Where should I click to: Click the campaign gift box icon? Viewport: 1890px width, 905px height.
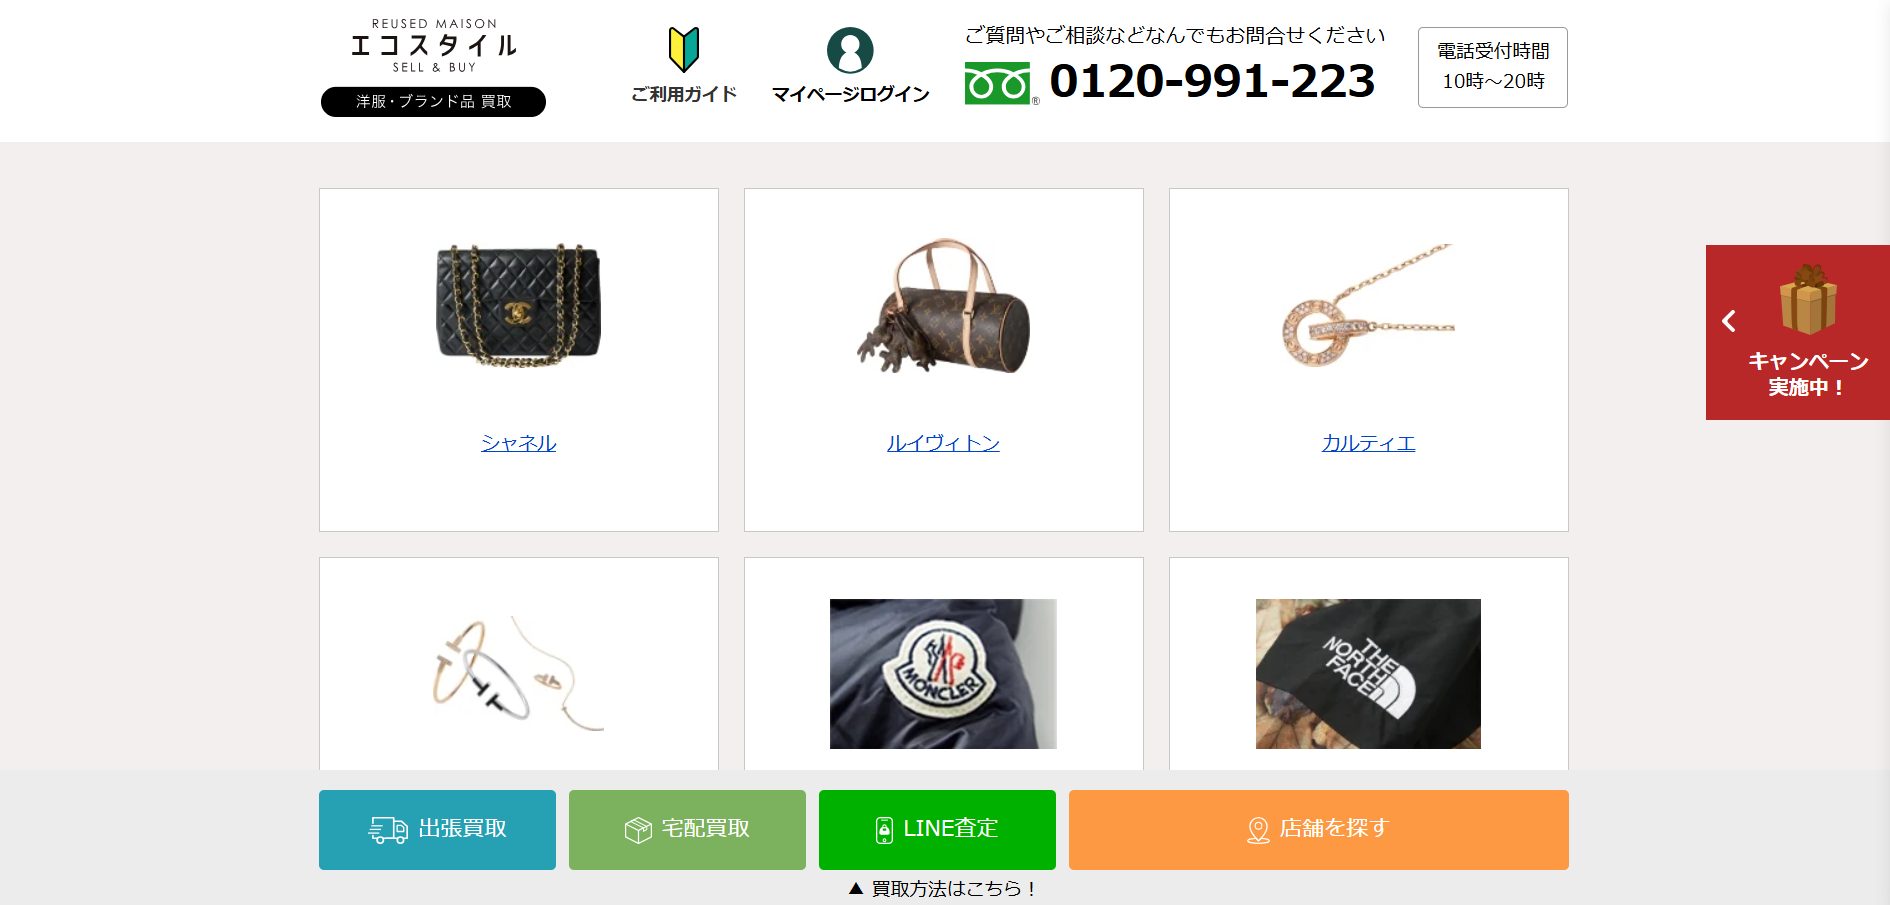pyautogui.click(x=1808, y=299)
